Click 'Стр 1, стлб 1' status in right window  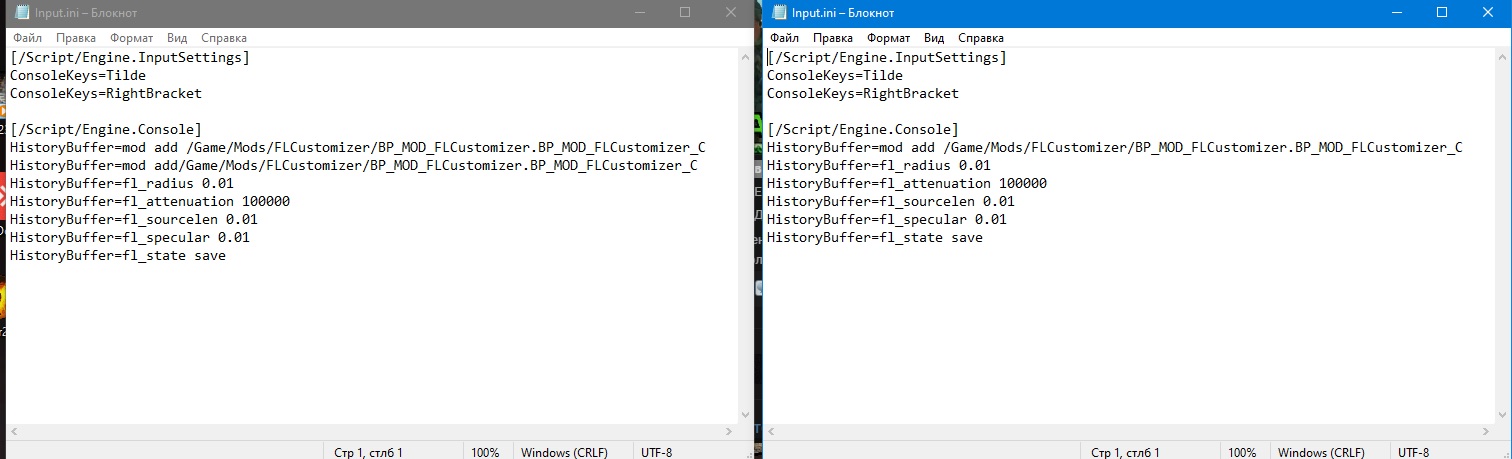[x=1125, y=452]
